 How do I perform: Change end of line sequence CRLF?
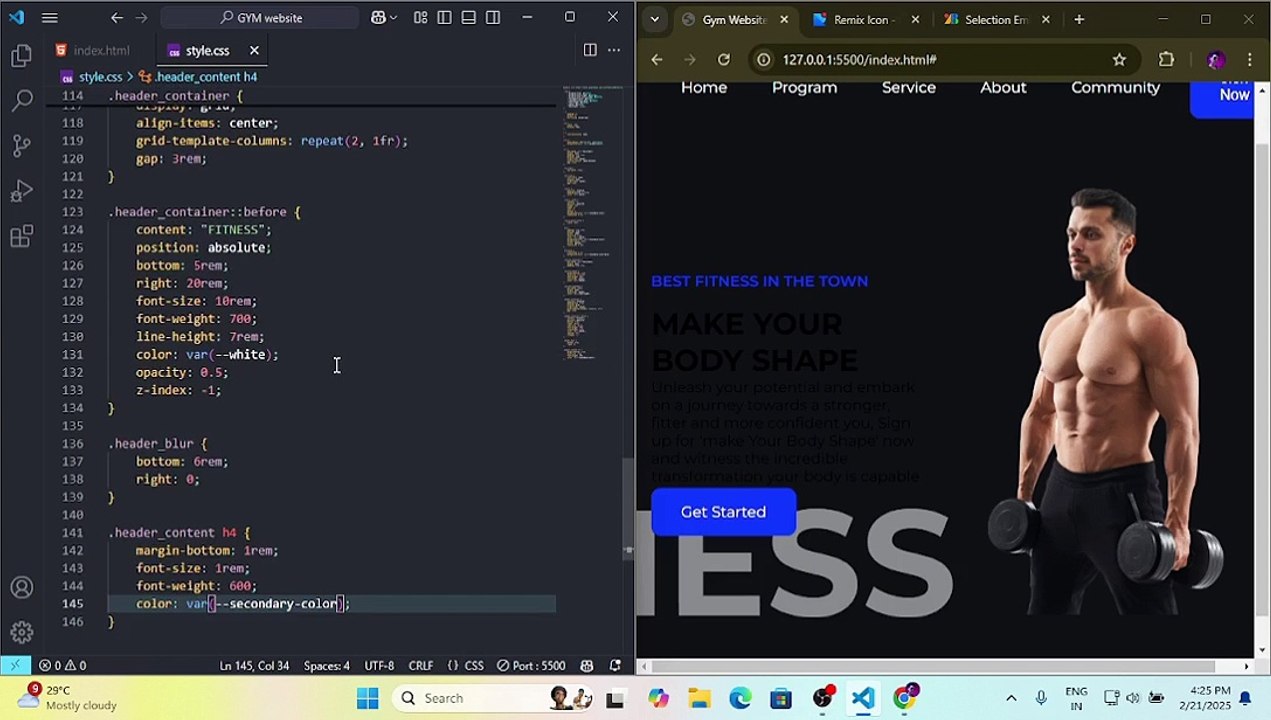point(421,665)
